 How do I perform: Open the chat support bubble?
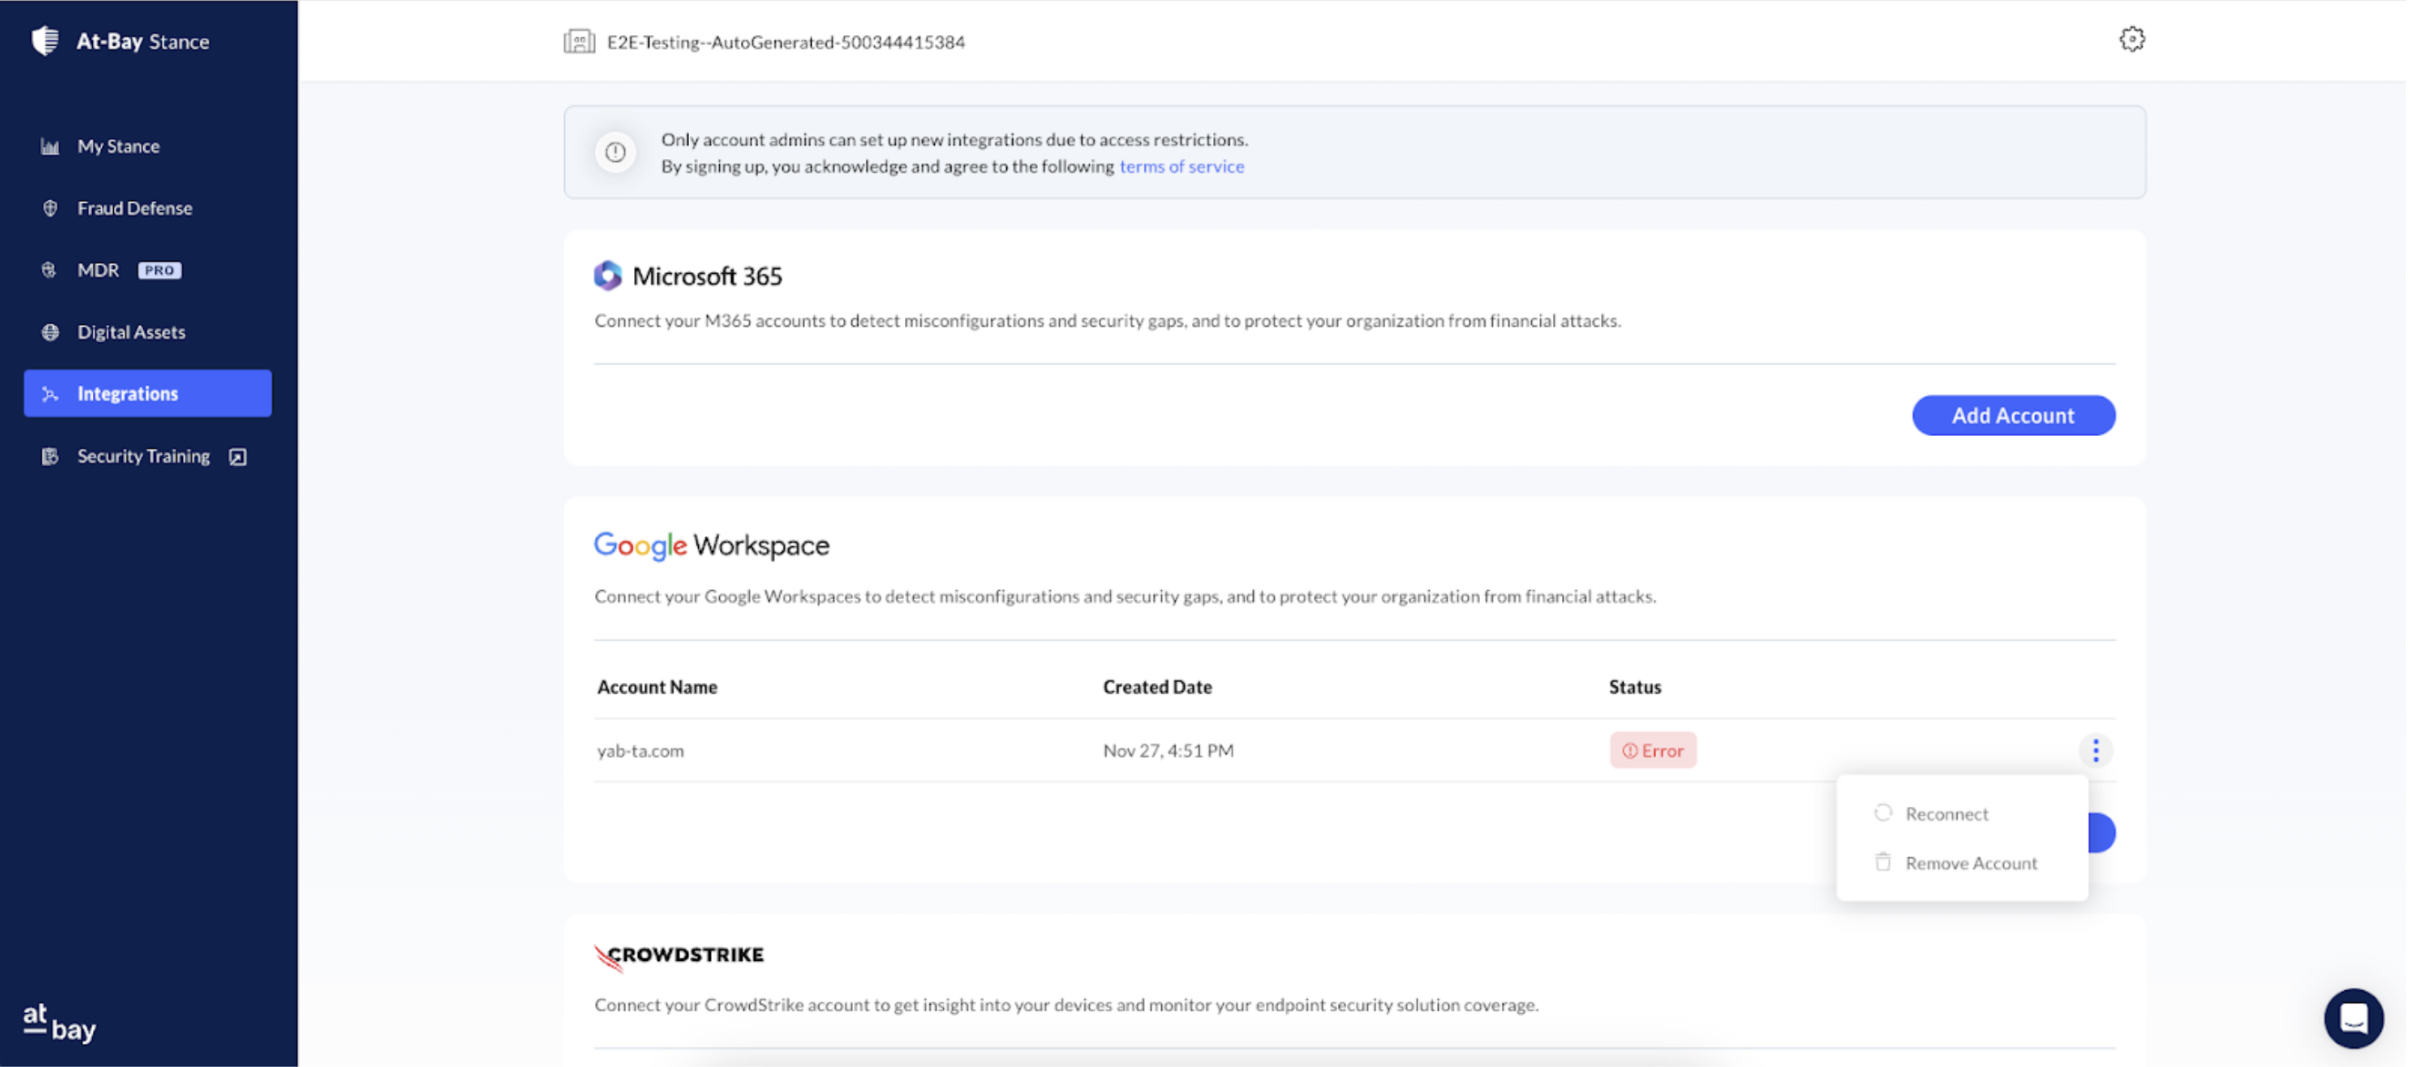2352,1018
